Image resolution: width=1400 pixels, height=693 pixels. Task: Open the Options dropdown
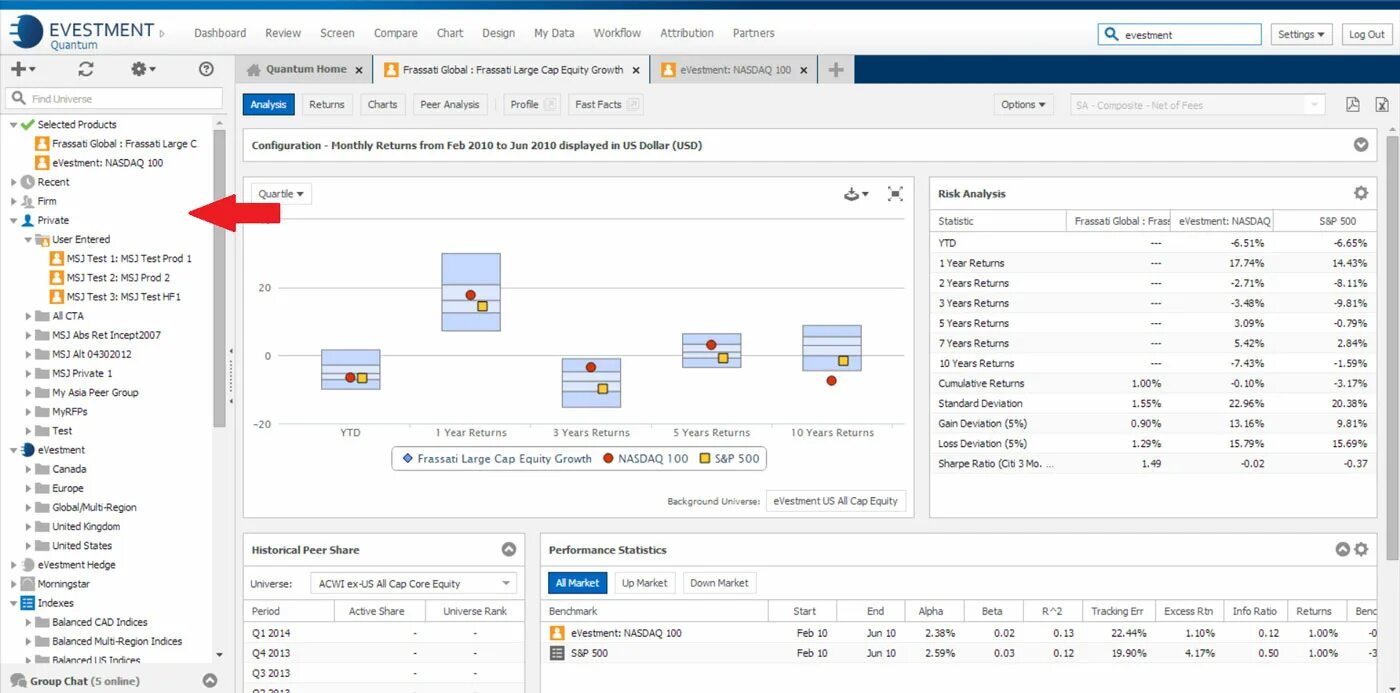(x=1023, y=105)
